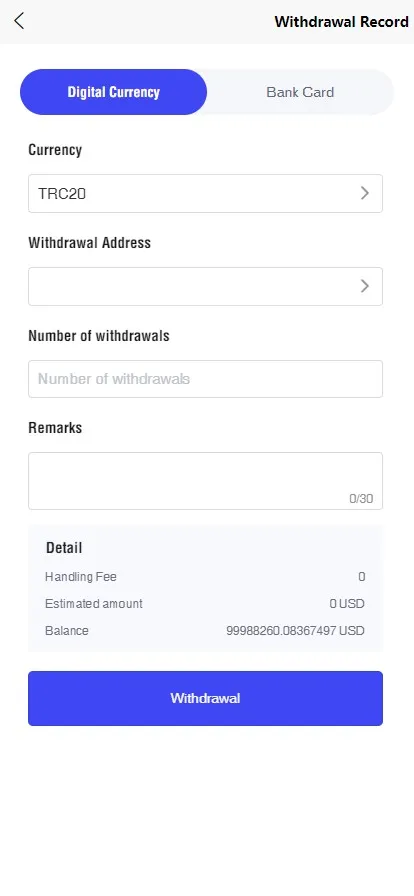This screenshot has height=896, width=414.
Task: Click the Withdrawal Address label
Action: [90, 242]
